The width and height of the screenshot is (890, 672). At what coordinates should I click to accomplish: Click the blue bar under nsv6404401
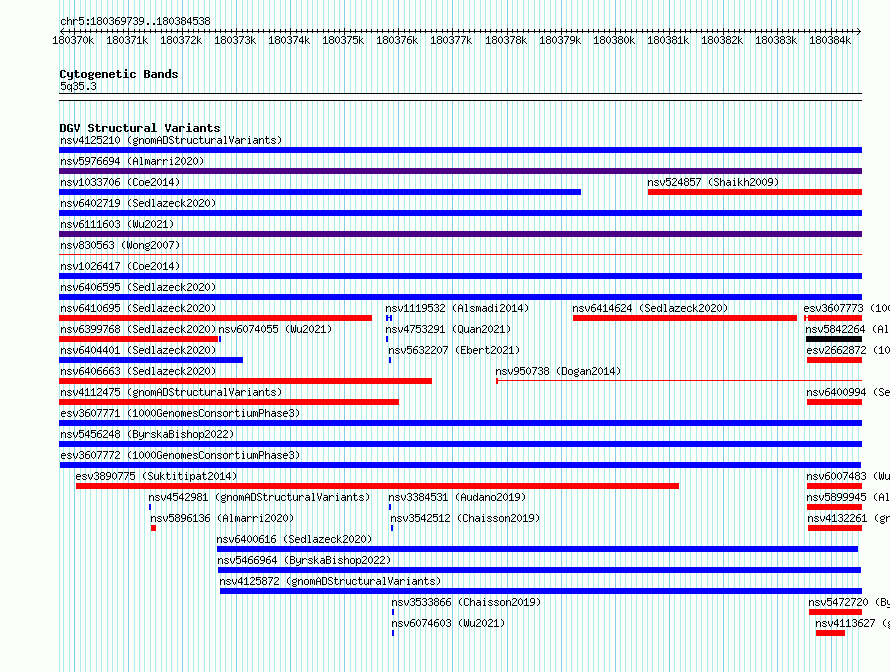[x=151, y=360]
